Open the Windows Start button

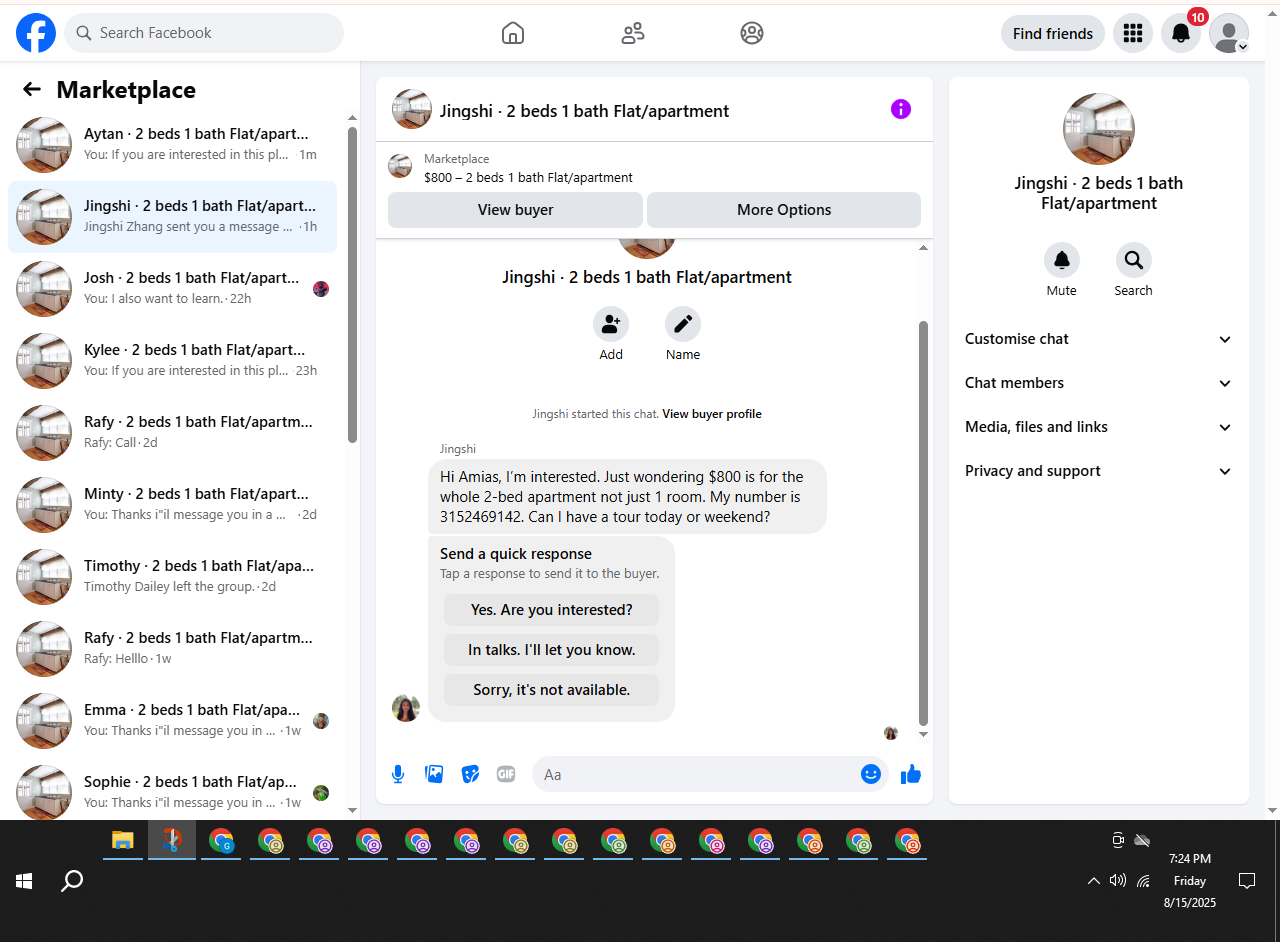point(24,881)
